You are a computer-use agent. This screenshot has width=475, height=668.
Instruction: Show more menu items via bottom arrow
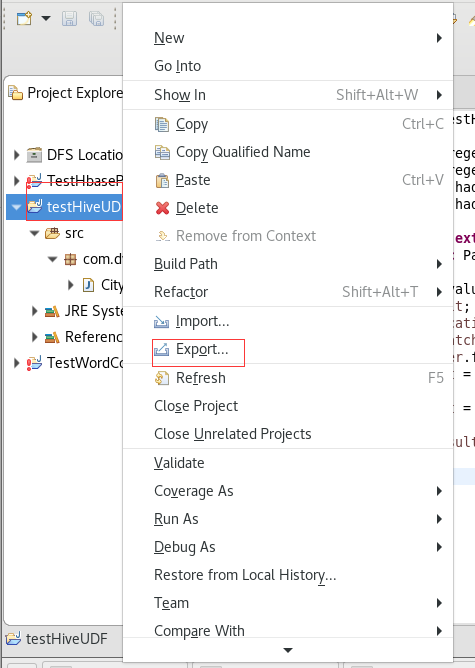tap(288, 650)
